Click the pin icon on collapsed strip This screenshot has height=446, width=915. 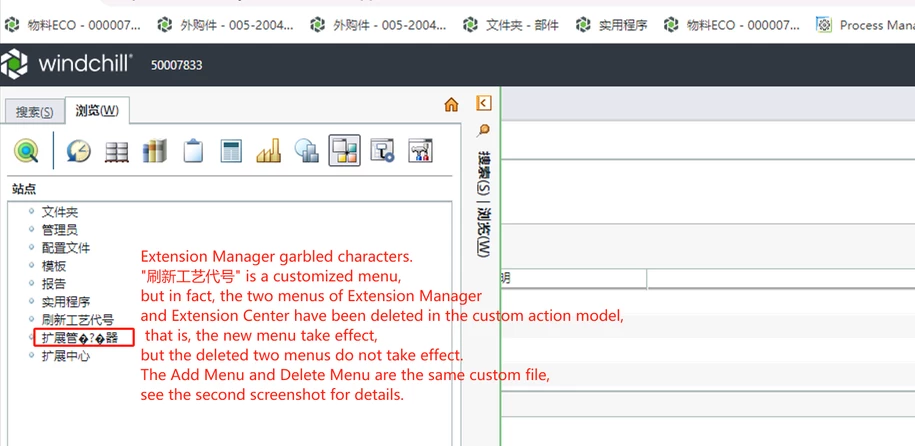483,131
